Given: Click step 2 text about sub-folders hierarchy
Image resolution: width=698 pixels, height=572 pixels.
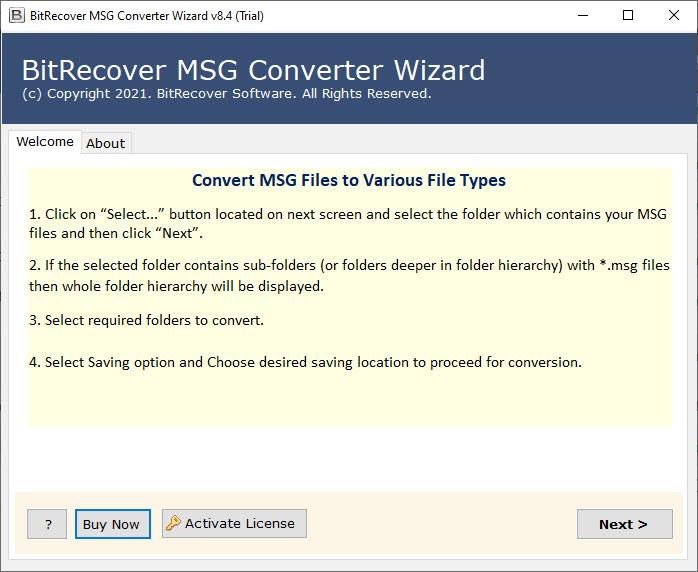Looking at the screenshot, I should click(349, 276).
